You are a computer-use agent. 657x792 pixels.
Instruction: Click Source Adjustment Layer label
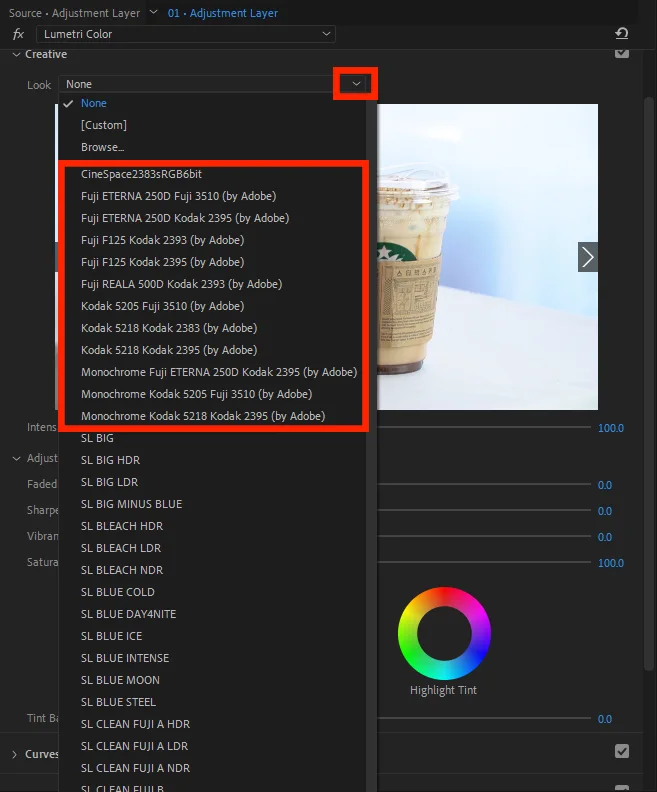click(74, 13)
